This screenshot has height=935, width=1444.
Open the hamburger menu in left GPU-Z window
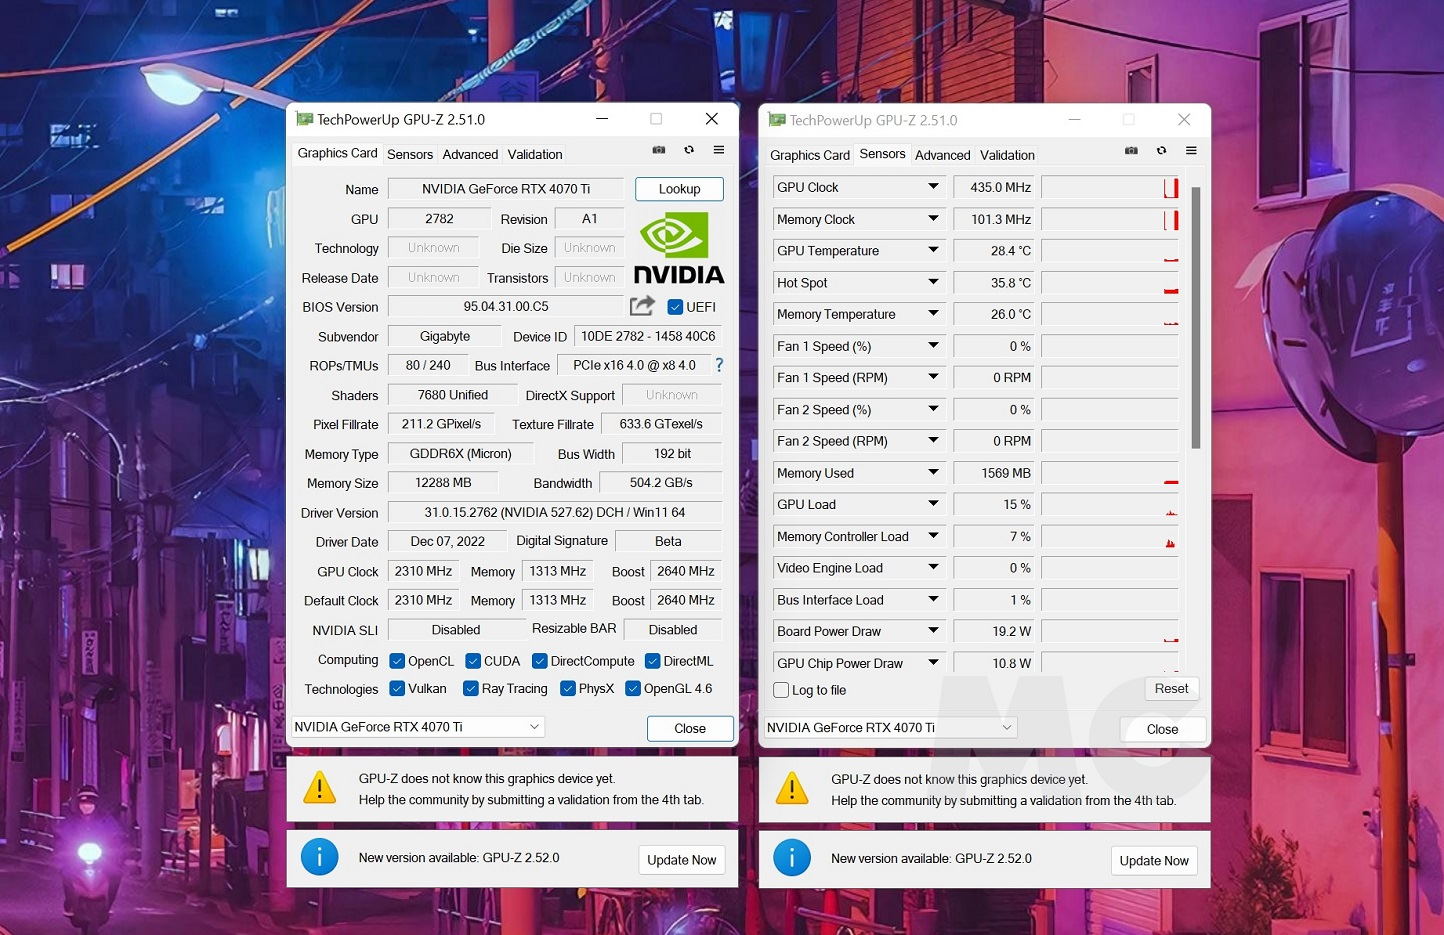click(719, 150)
